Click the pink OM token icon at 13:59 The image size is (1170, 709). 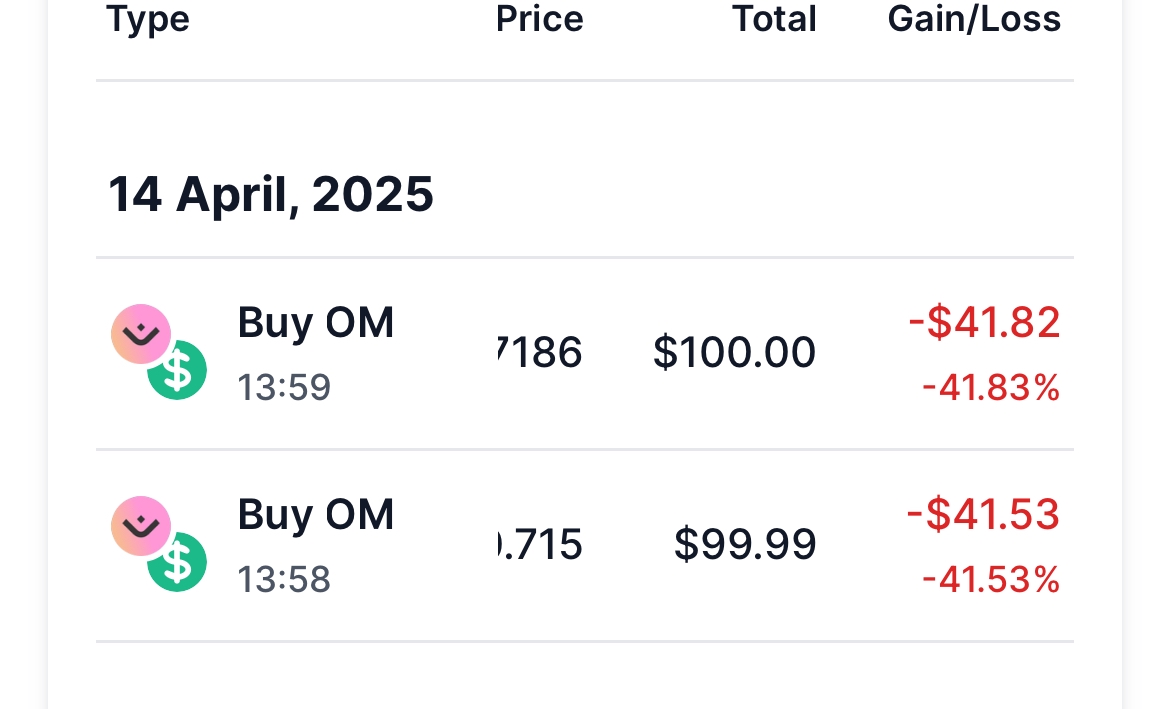(140, 333)
